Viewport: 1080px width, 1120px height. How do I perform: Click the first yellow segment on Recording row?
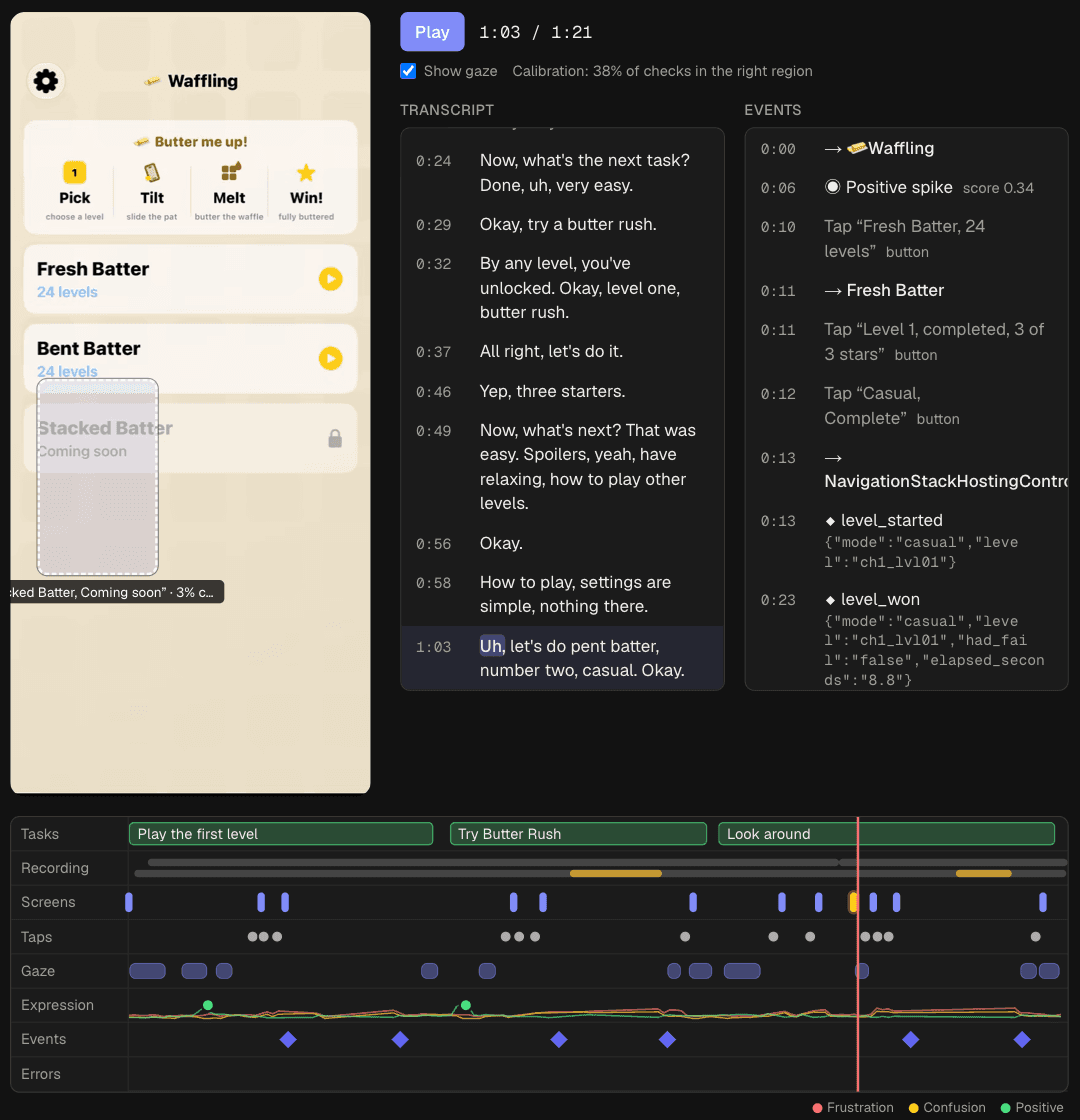tap(616, 874)
